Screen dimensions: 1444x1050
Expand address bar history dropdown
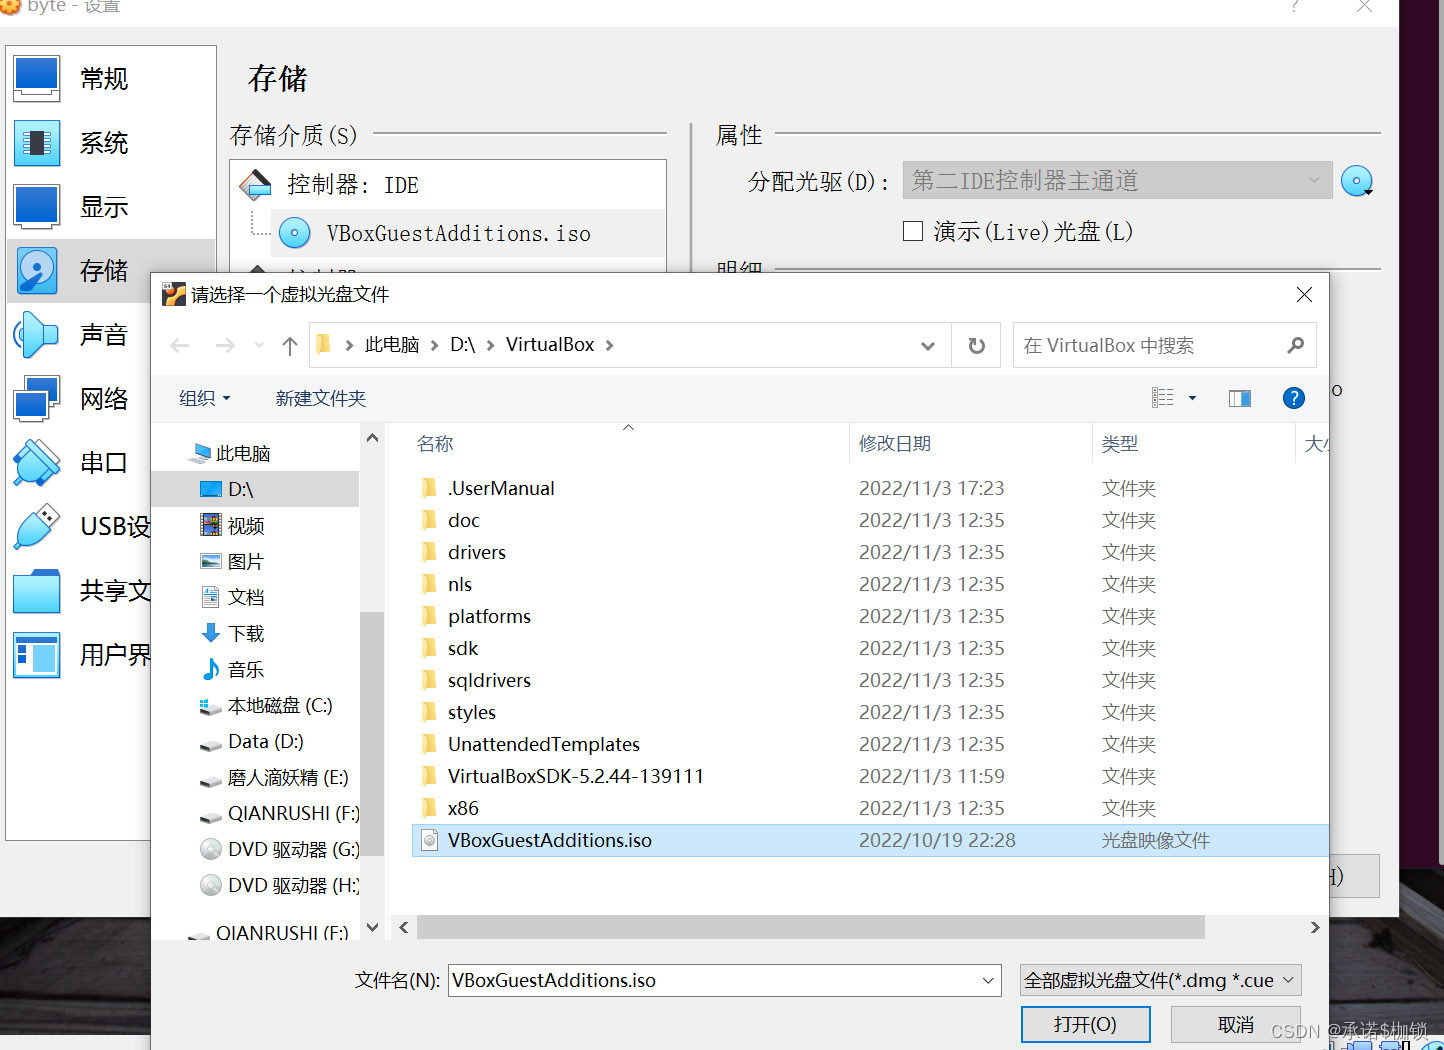pos(928,346)
